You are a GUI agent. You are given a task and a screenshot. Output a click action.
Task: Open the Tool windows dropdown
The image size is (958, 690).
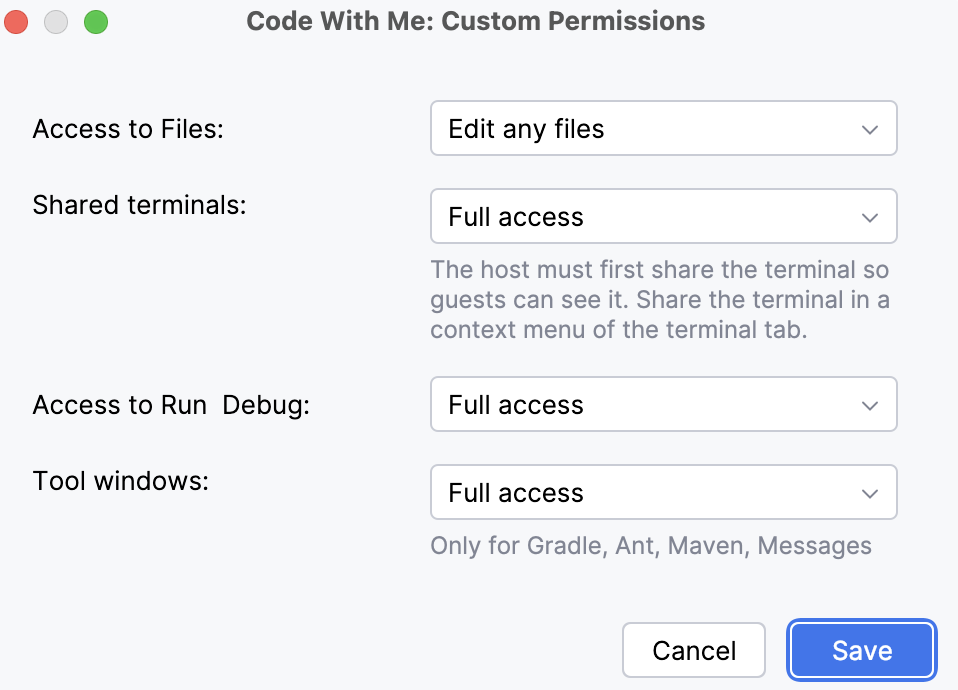663,492
